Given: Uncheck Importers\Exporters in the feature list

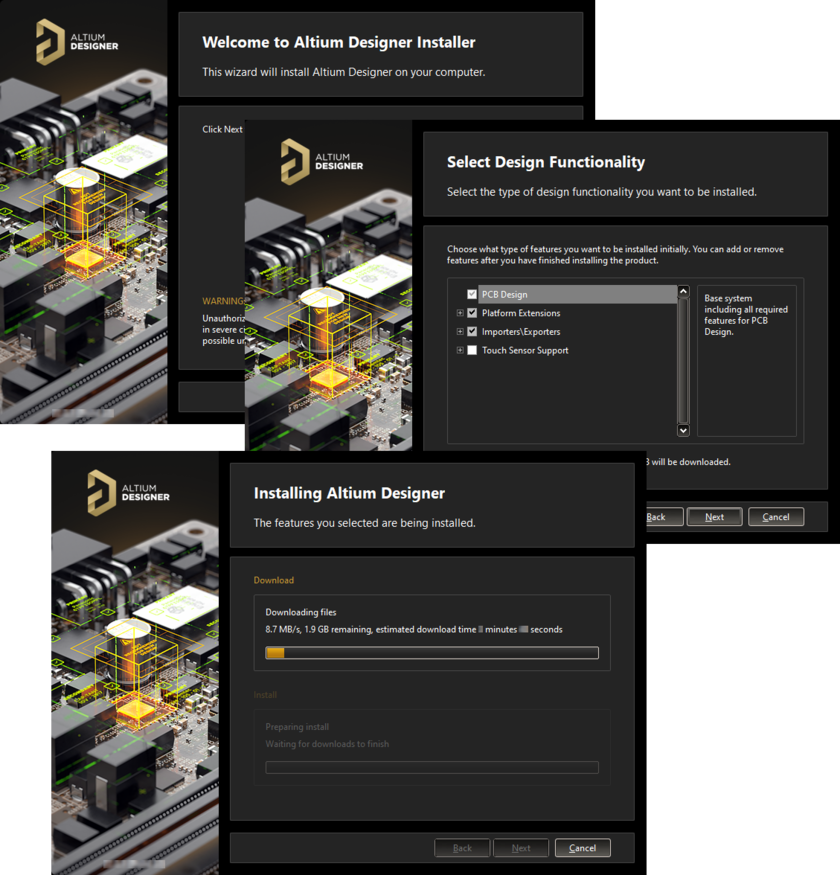Looking at the screenshot, I should point(473,331).
